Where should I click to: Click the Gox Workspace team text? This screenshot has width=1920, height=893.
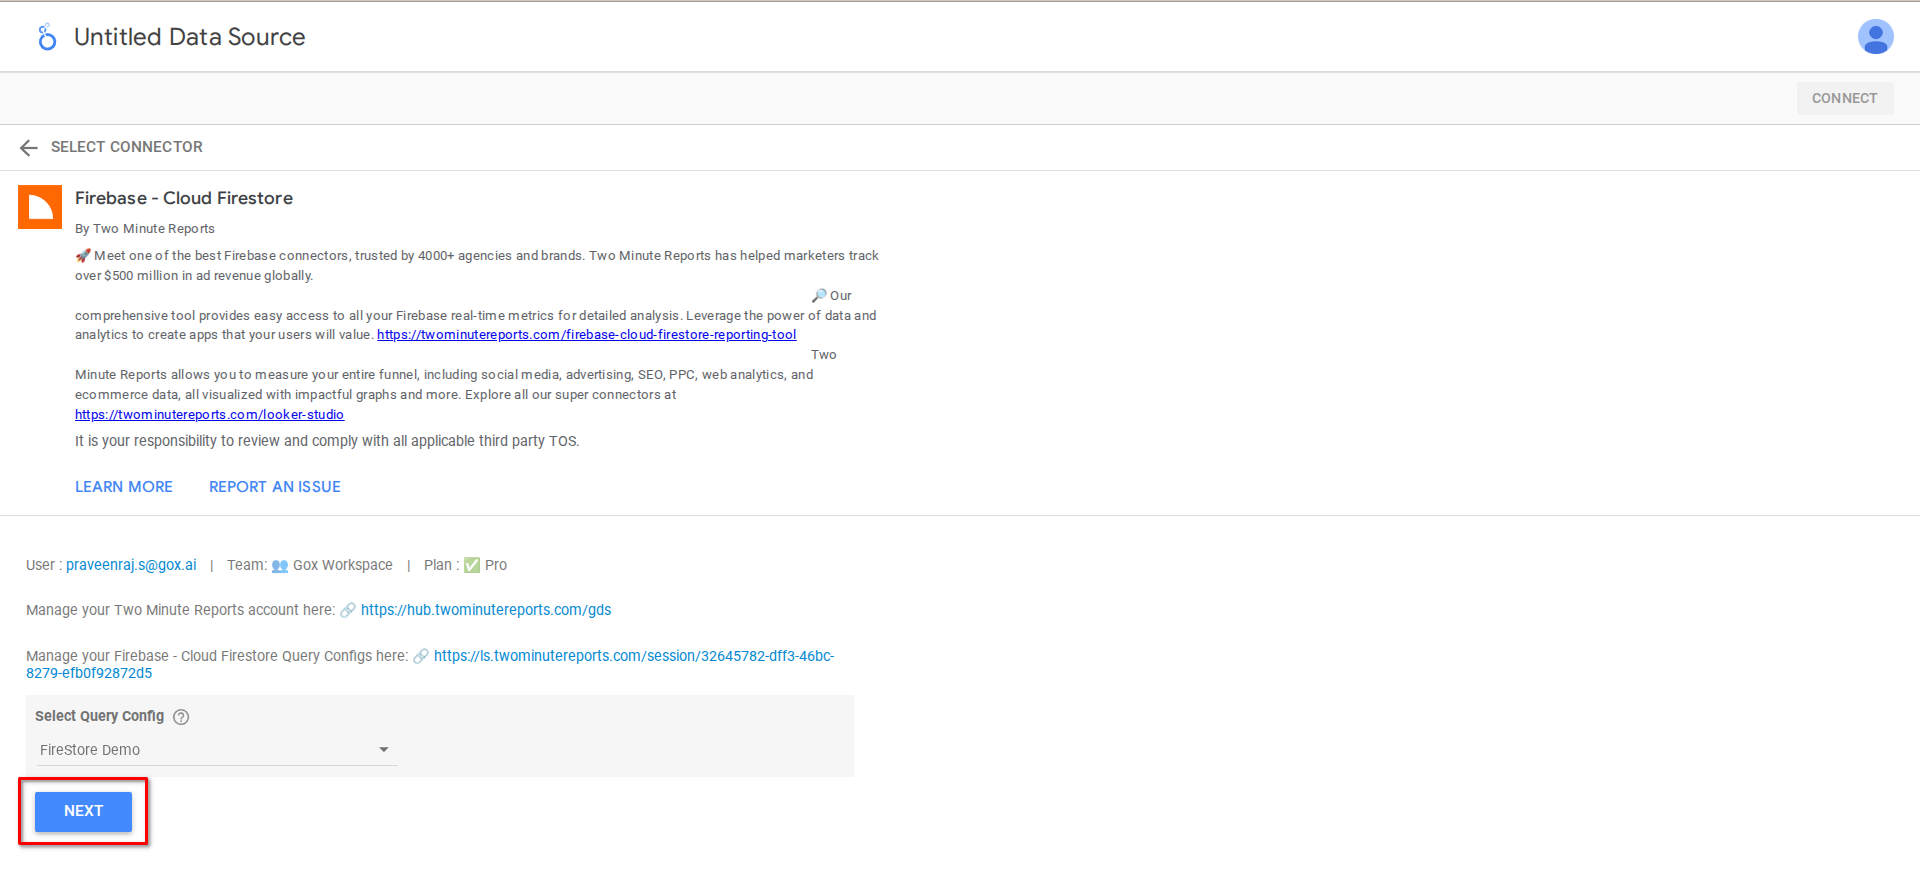(x=343, y=565)
